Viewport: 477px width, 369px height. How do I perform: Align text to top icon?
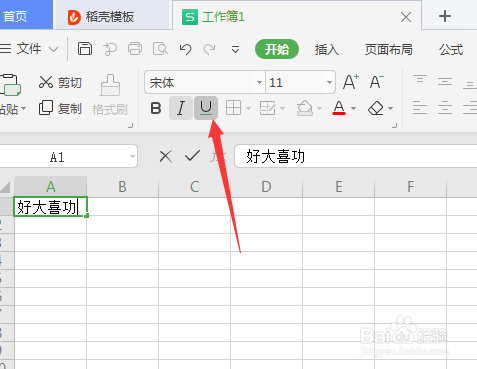click(x=420, y=80)
